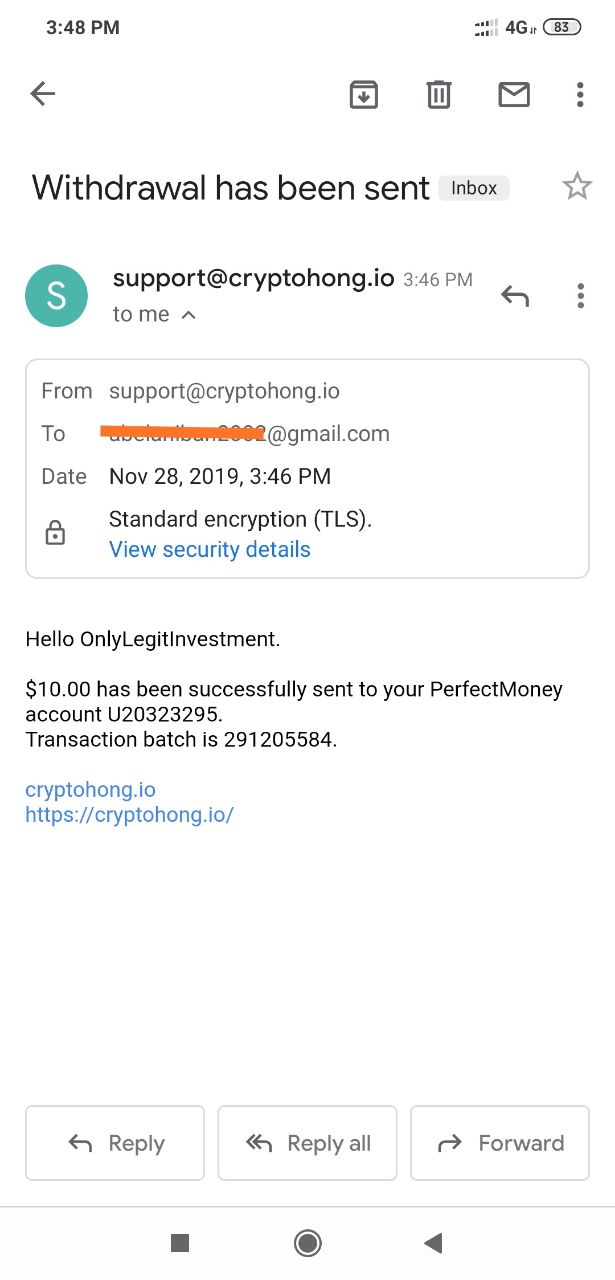
Task: Open the top overflow menu
Action: pyautogui.click(x=580, y=94)
